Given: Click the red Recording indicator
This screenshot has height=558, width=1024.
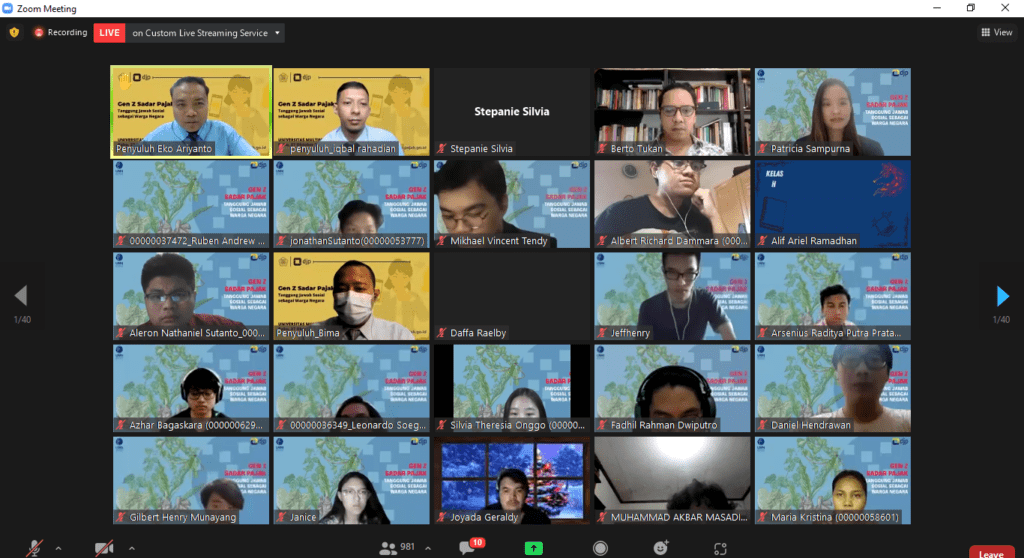Looking at the screenshot, I should pyautogui.click(x=60, y=32).
